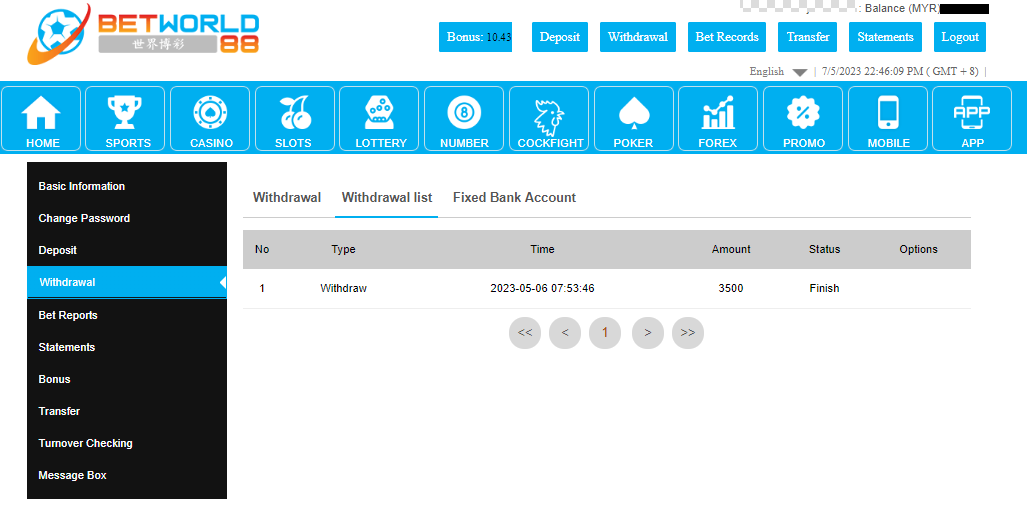
Task: Open the Home house icon
Action: [x=42, y=113]
